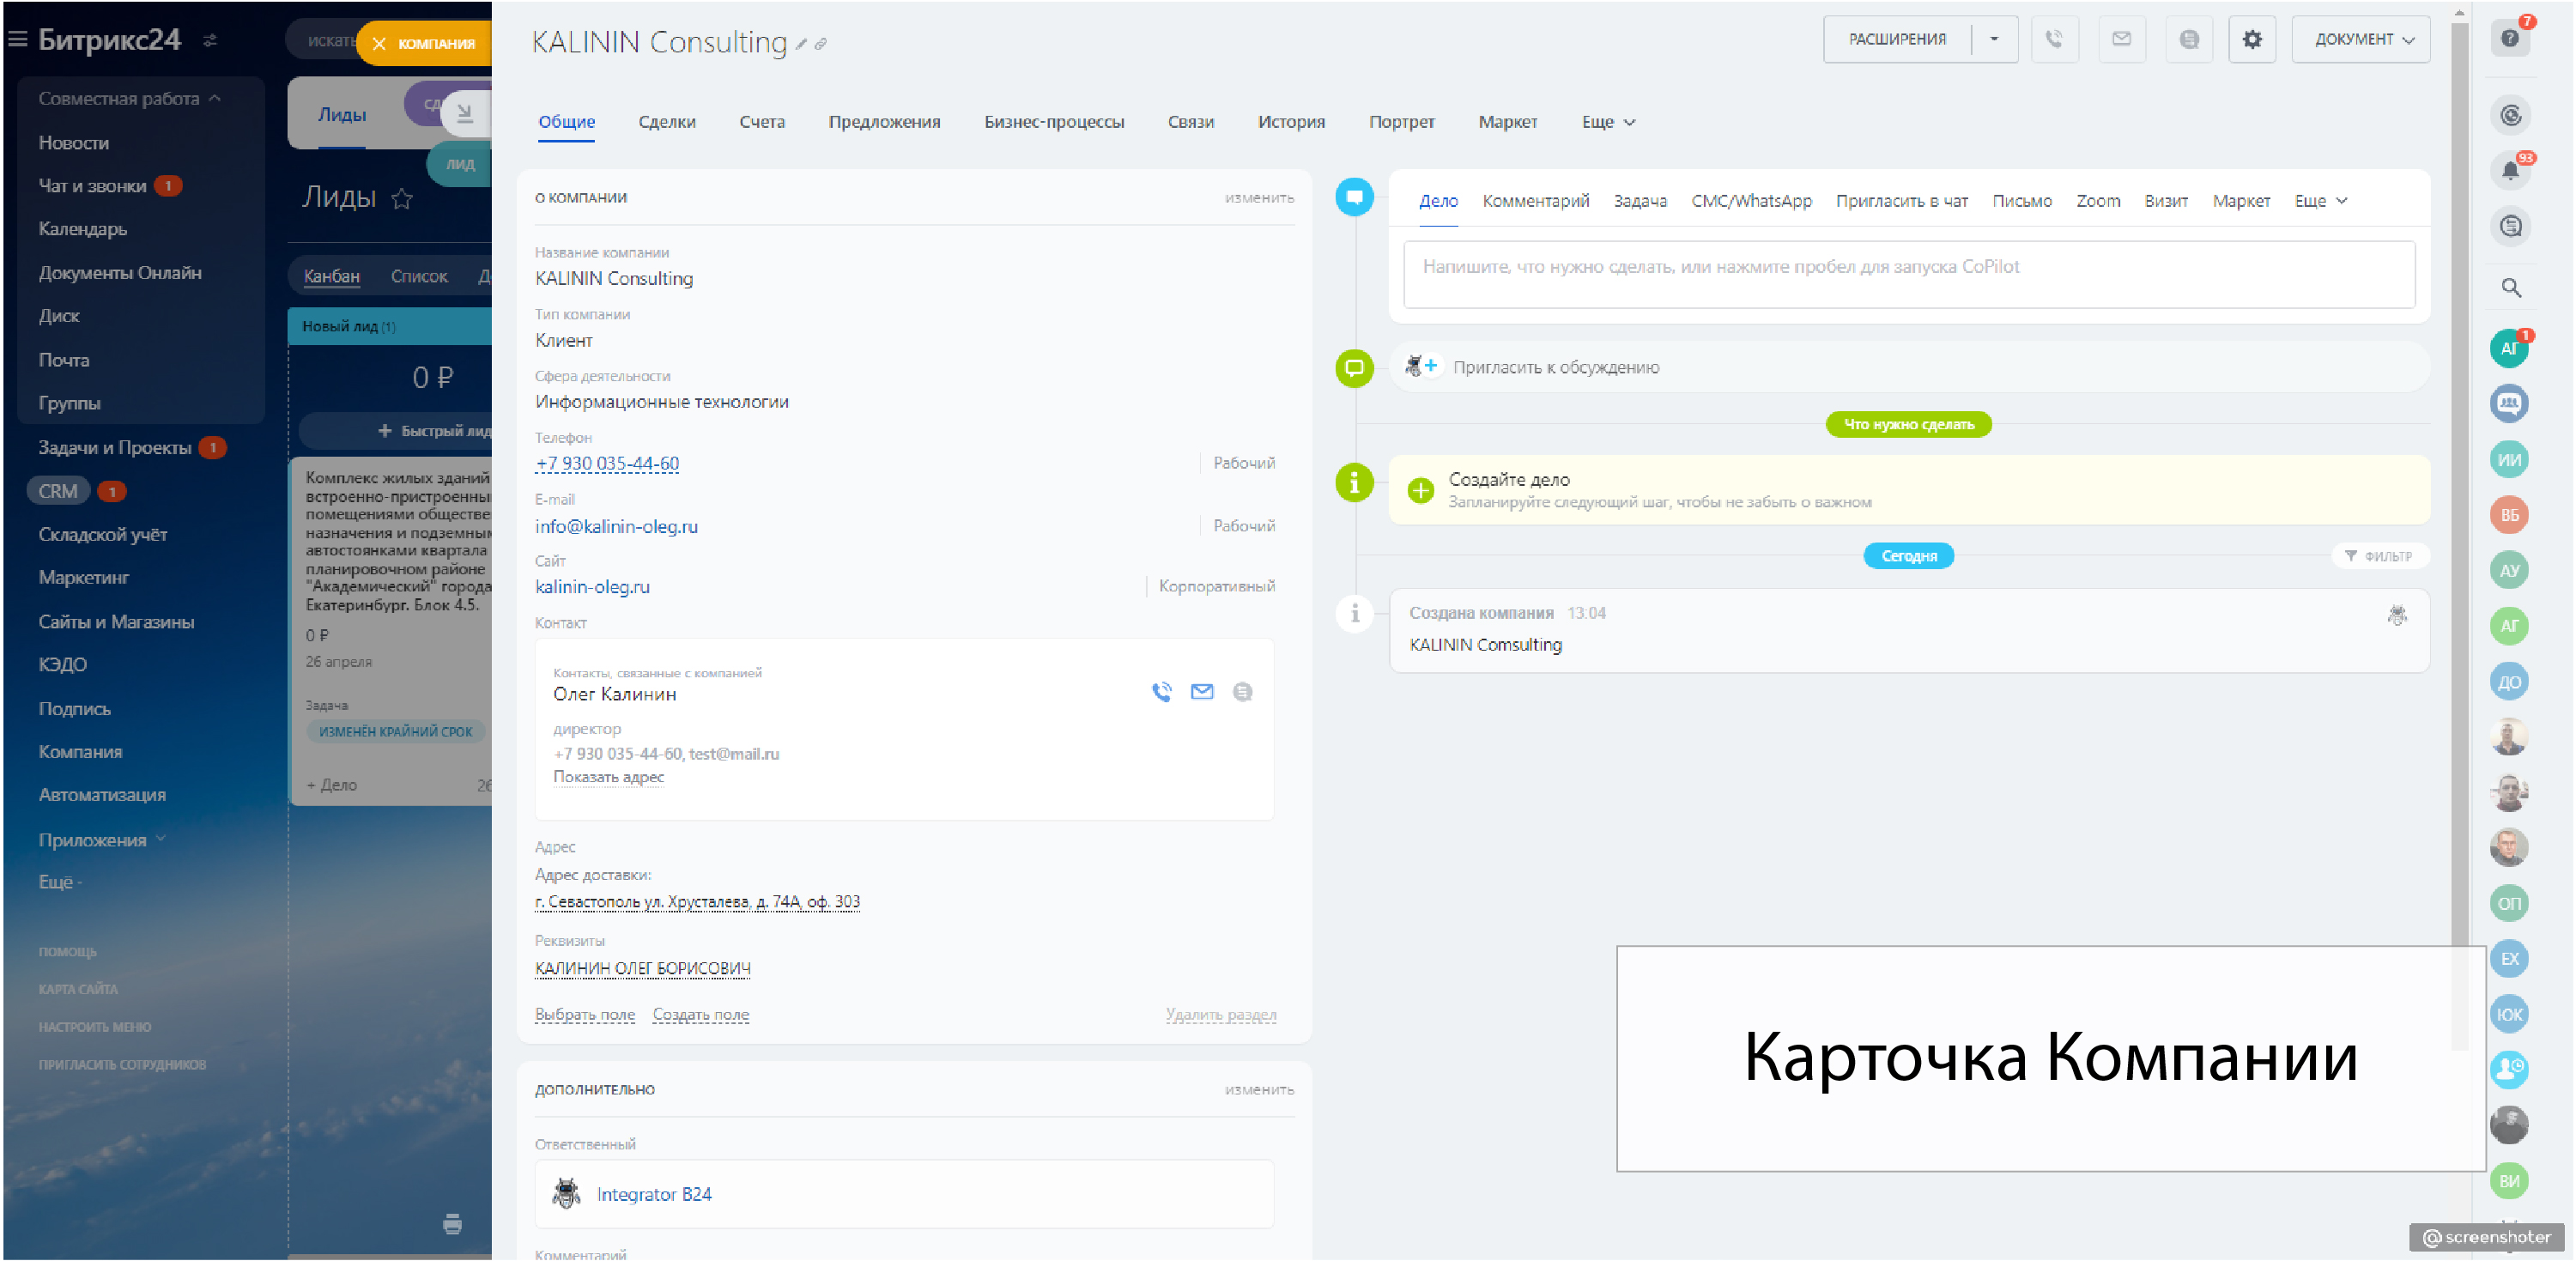The width and height of the screenshot is (2576, 1261).
Task: Click green plus icon to create дело
Action: pyautogui.click(x=1420, y=490)
